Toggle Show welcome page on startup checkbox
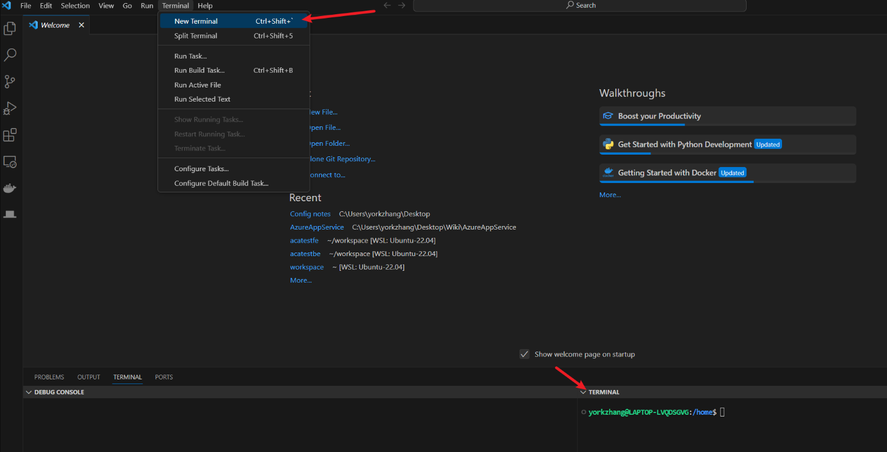Screen dimensions: 887x452 click(524, 354)
